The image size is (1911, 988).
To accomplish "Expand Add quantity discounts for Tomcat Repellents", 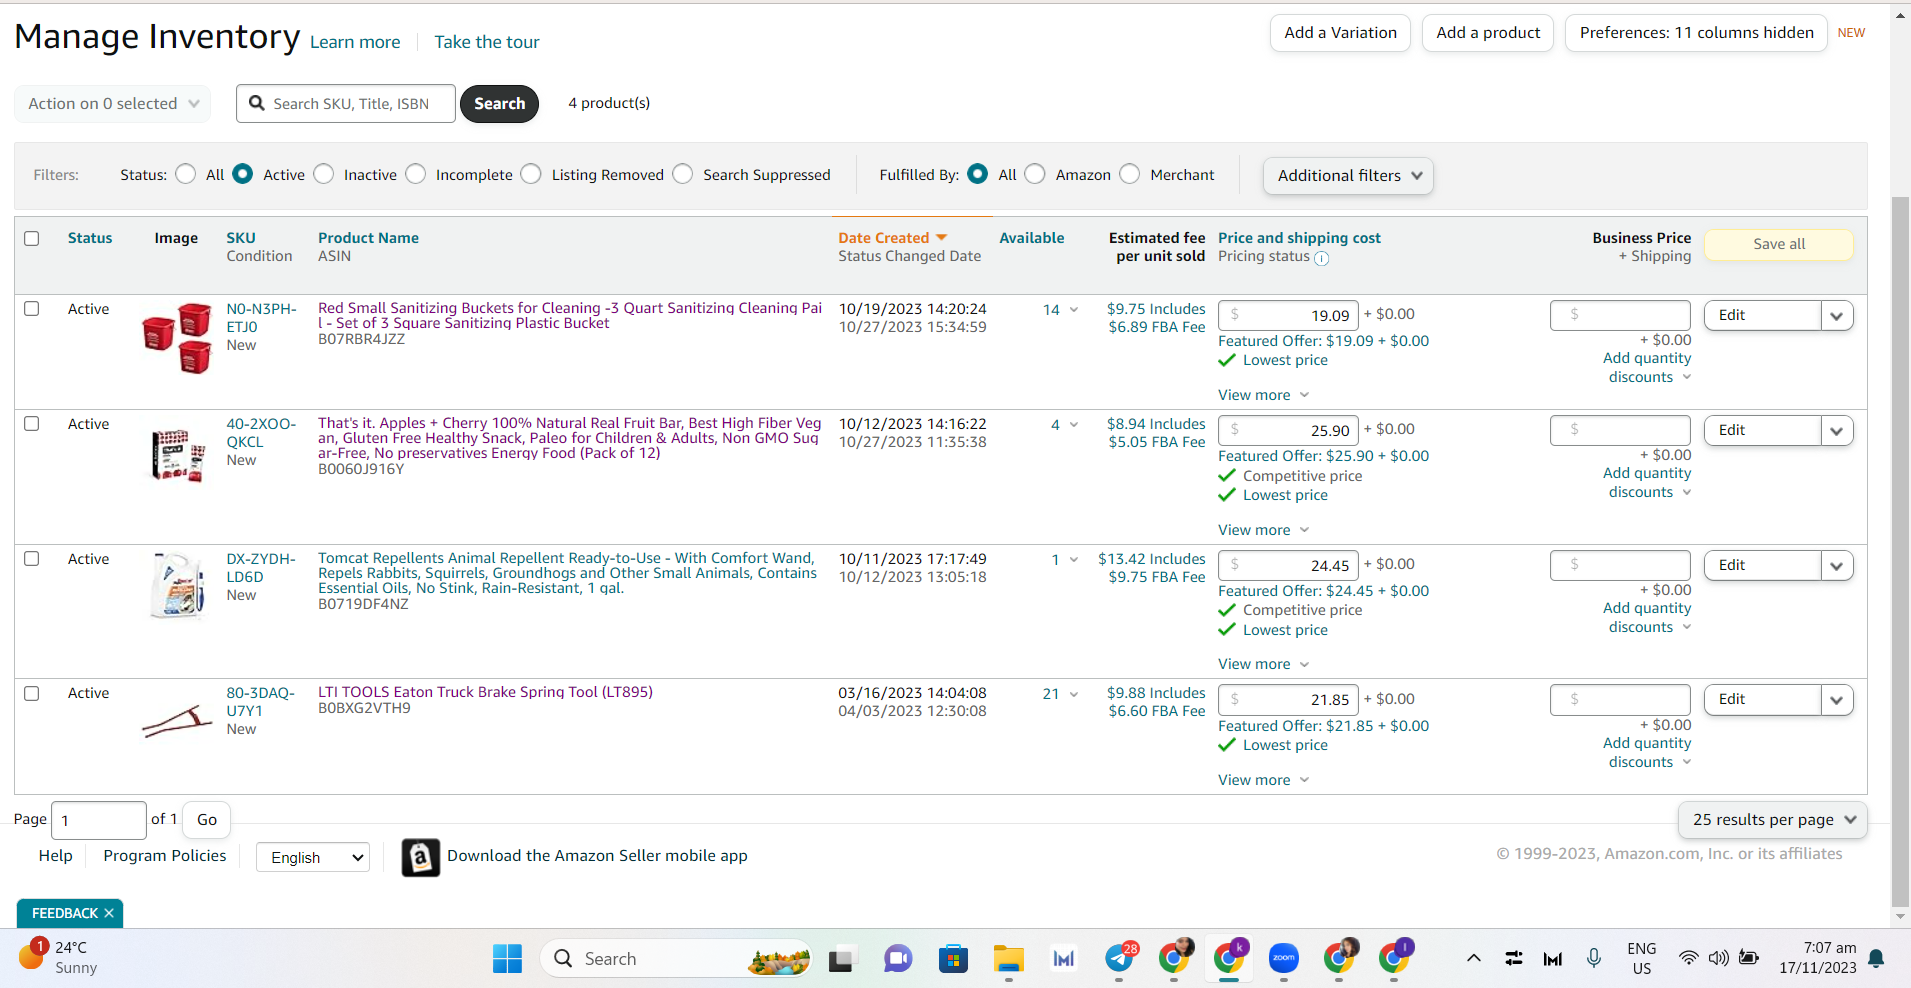I will (1647, 618).
